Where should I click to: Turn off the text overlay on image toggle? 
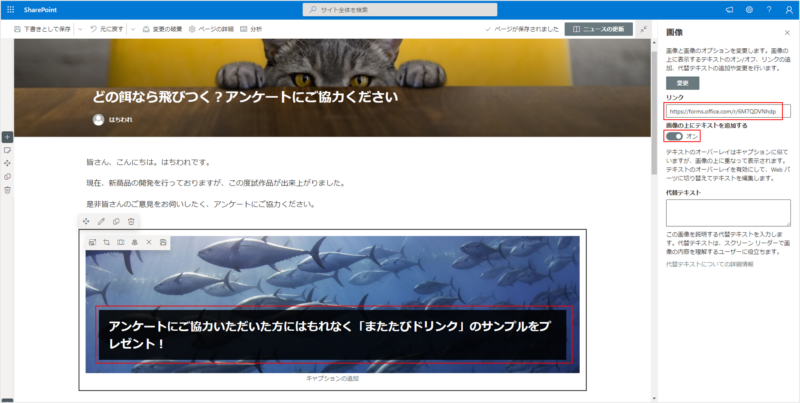point(675,136)
